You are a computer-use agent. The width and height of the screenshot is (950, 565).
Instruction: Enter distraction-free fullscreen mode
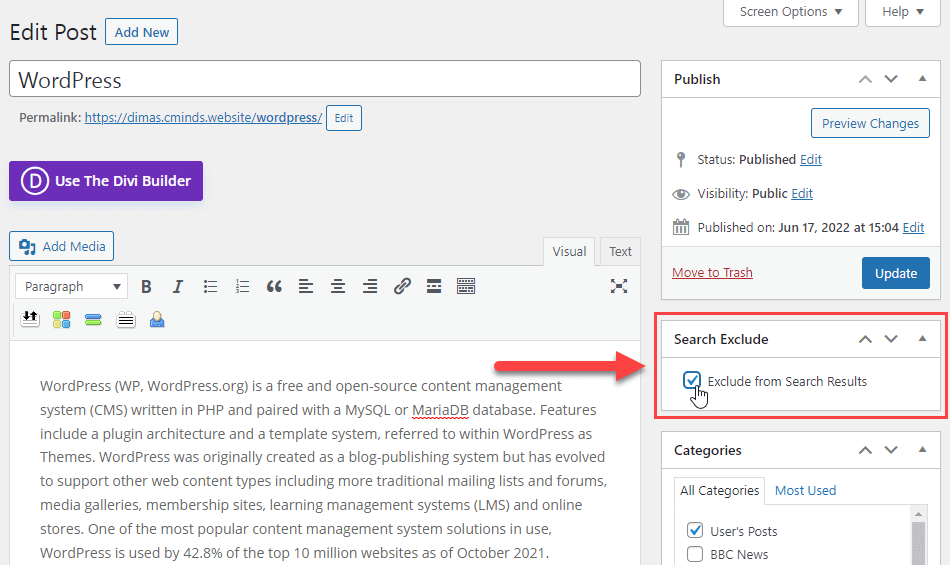pos(619,287)
